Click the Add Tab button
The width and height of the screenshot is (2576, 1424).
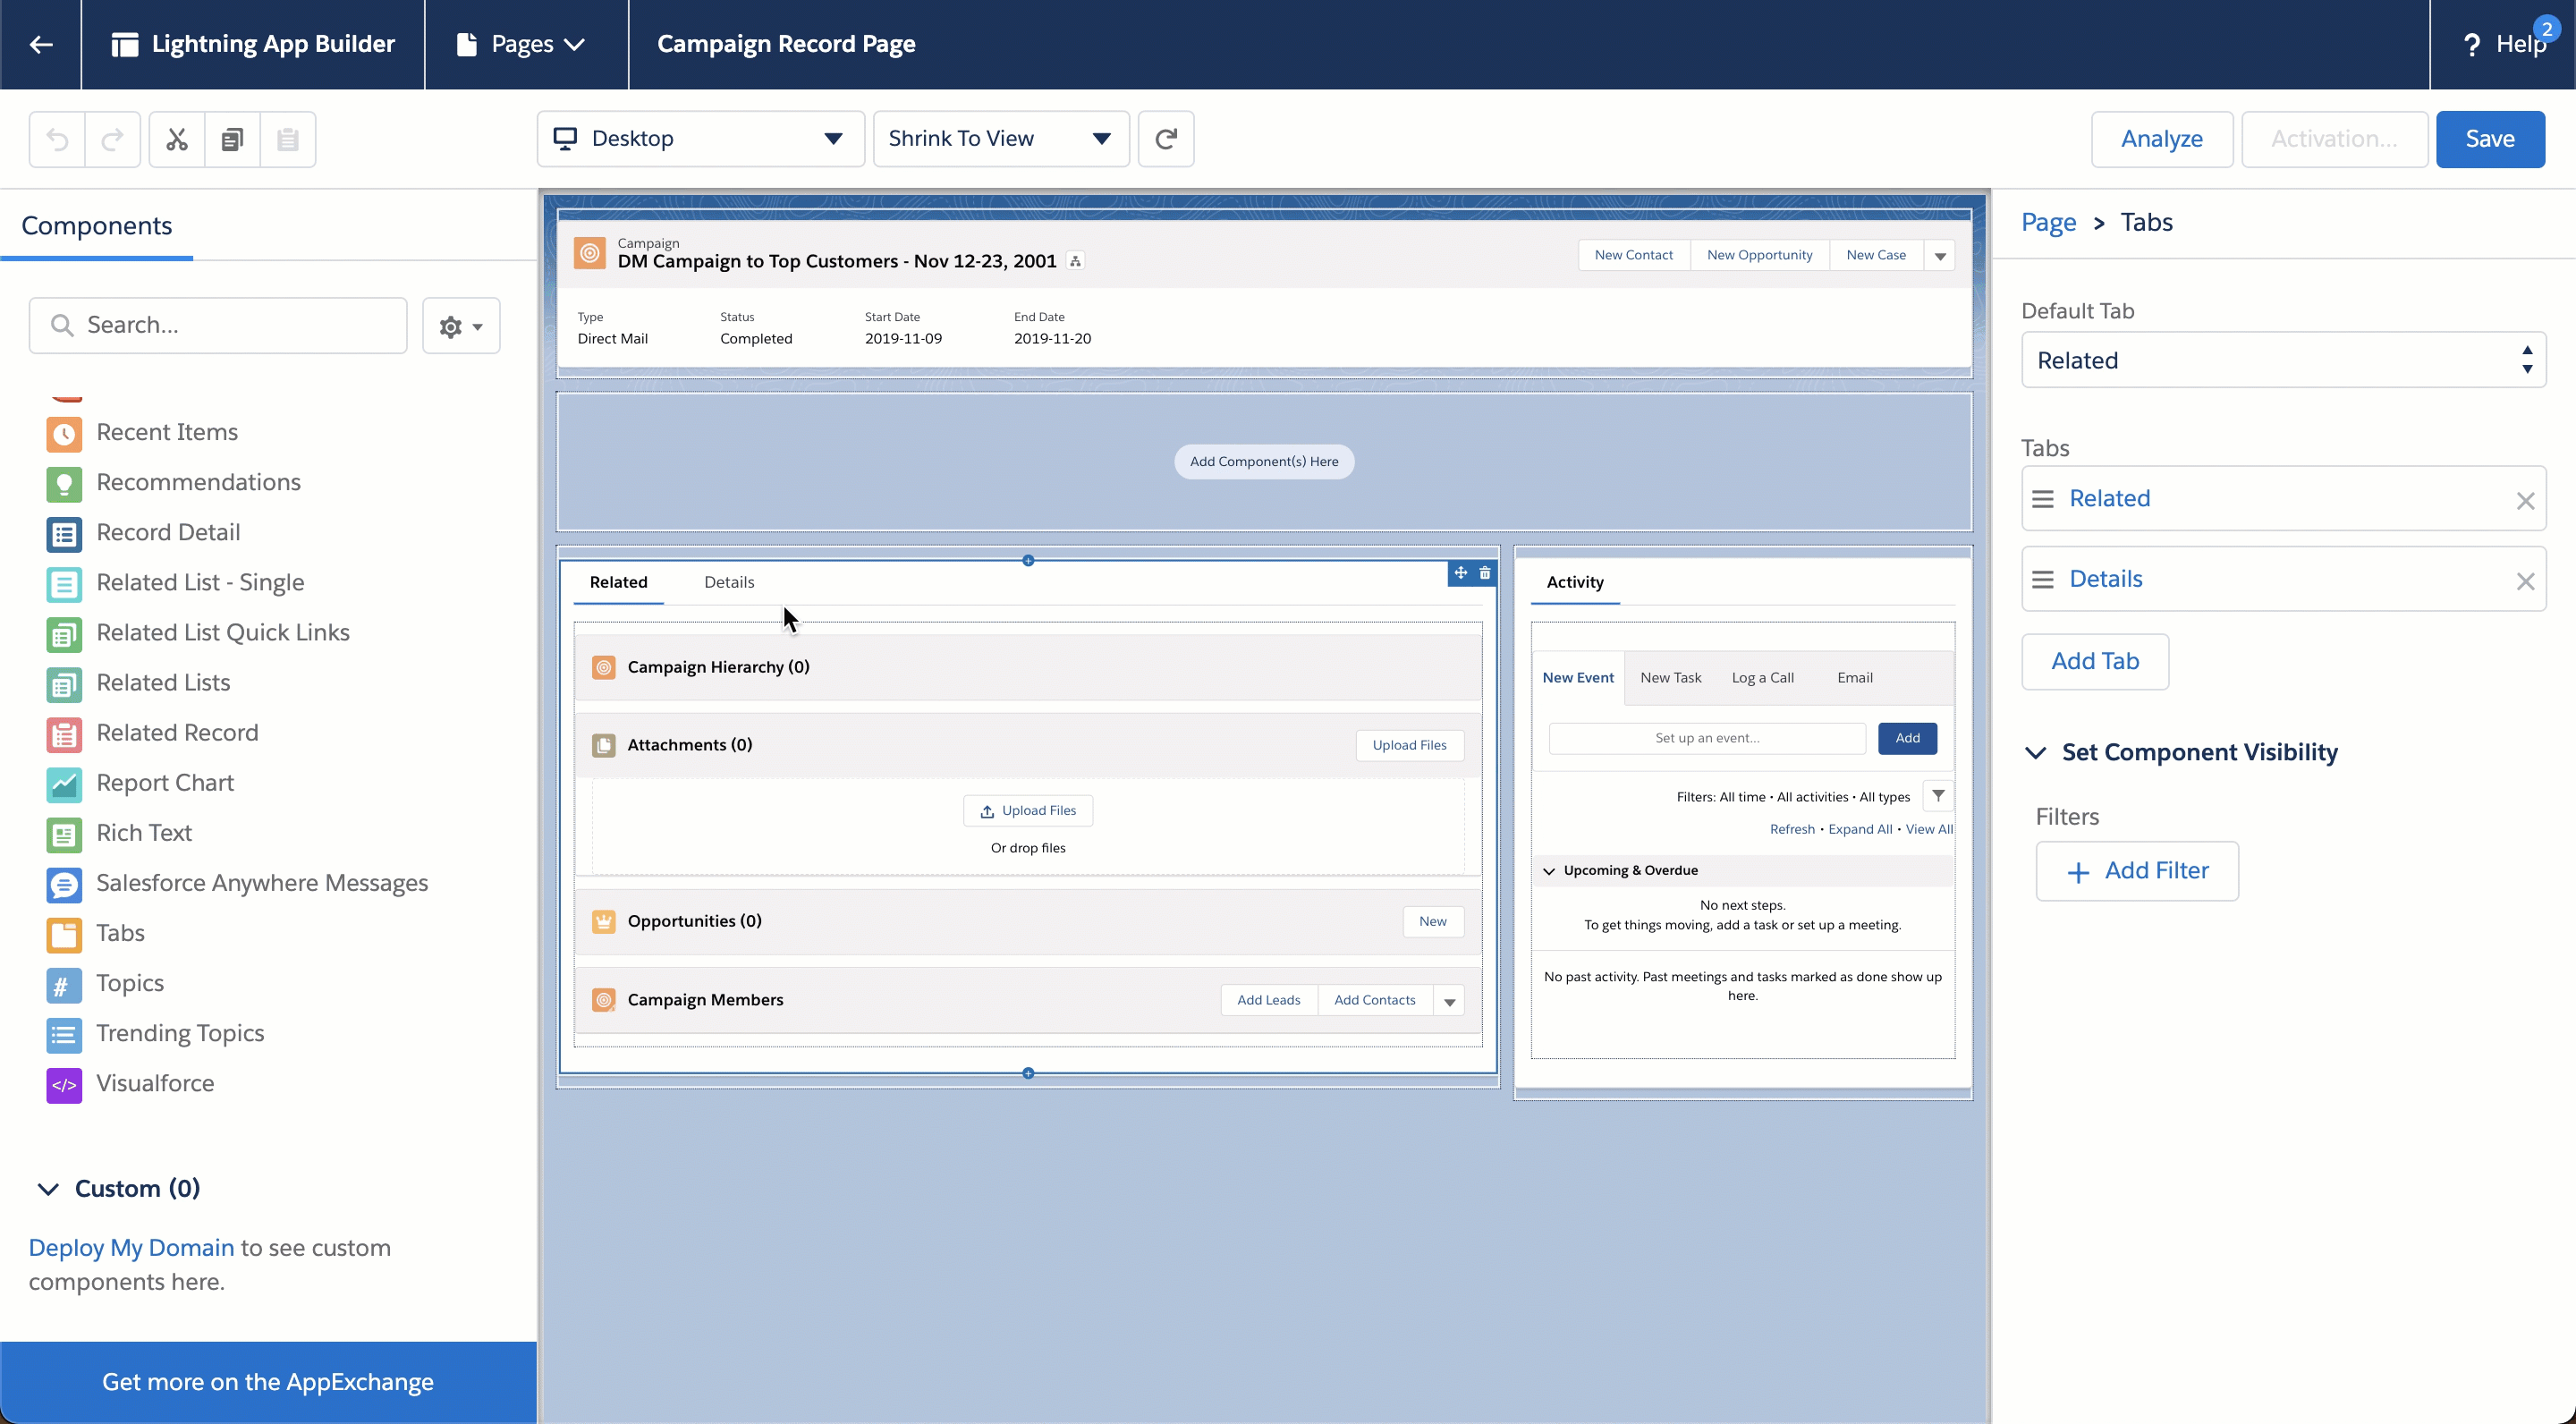click(2094, 661)
